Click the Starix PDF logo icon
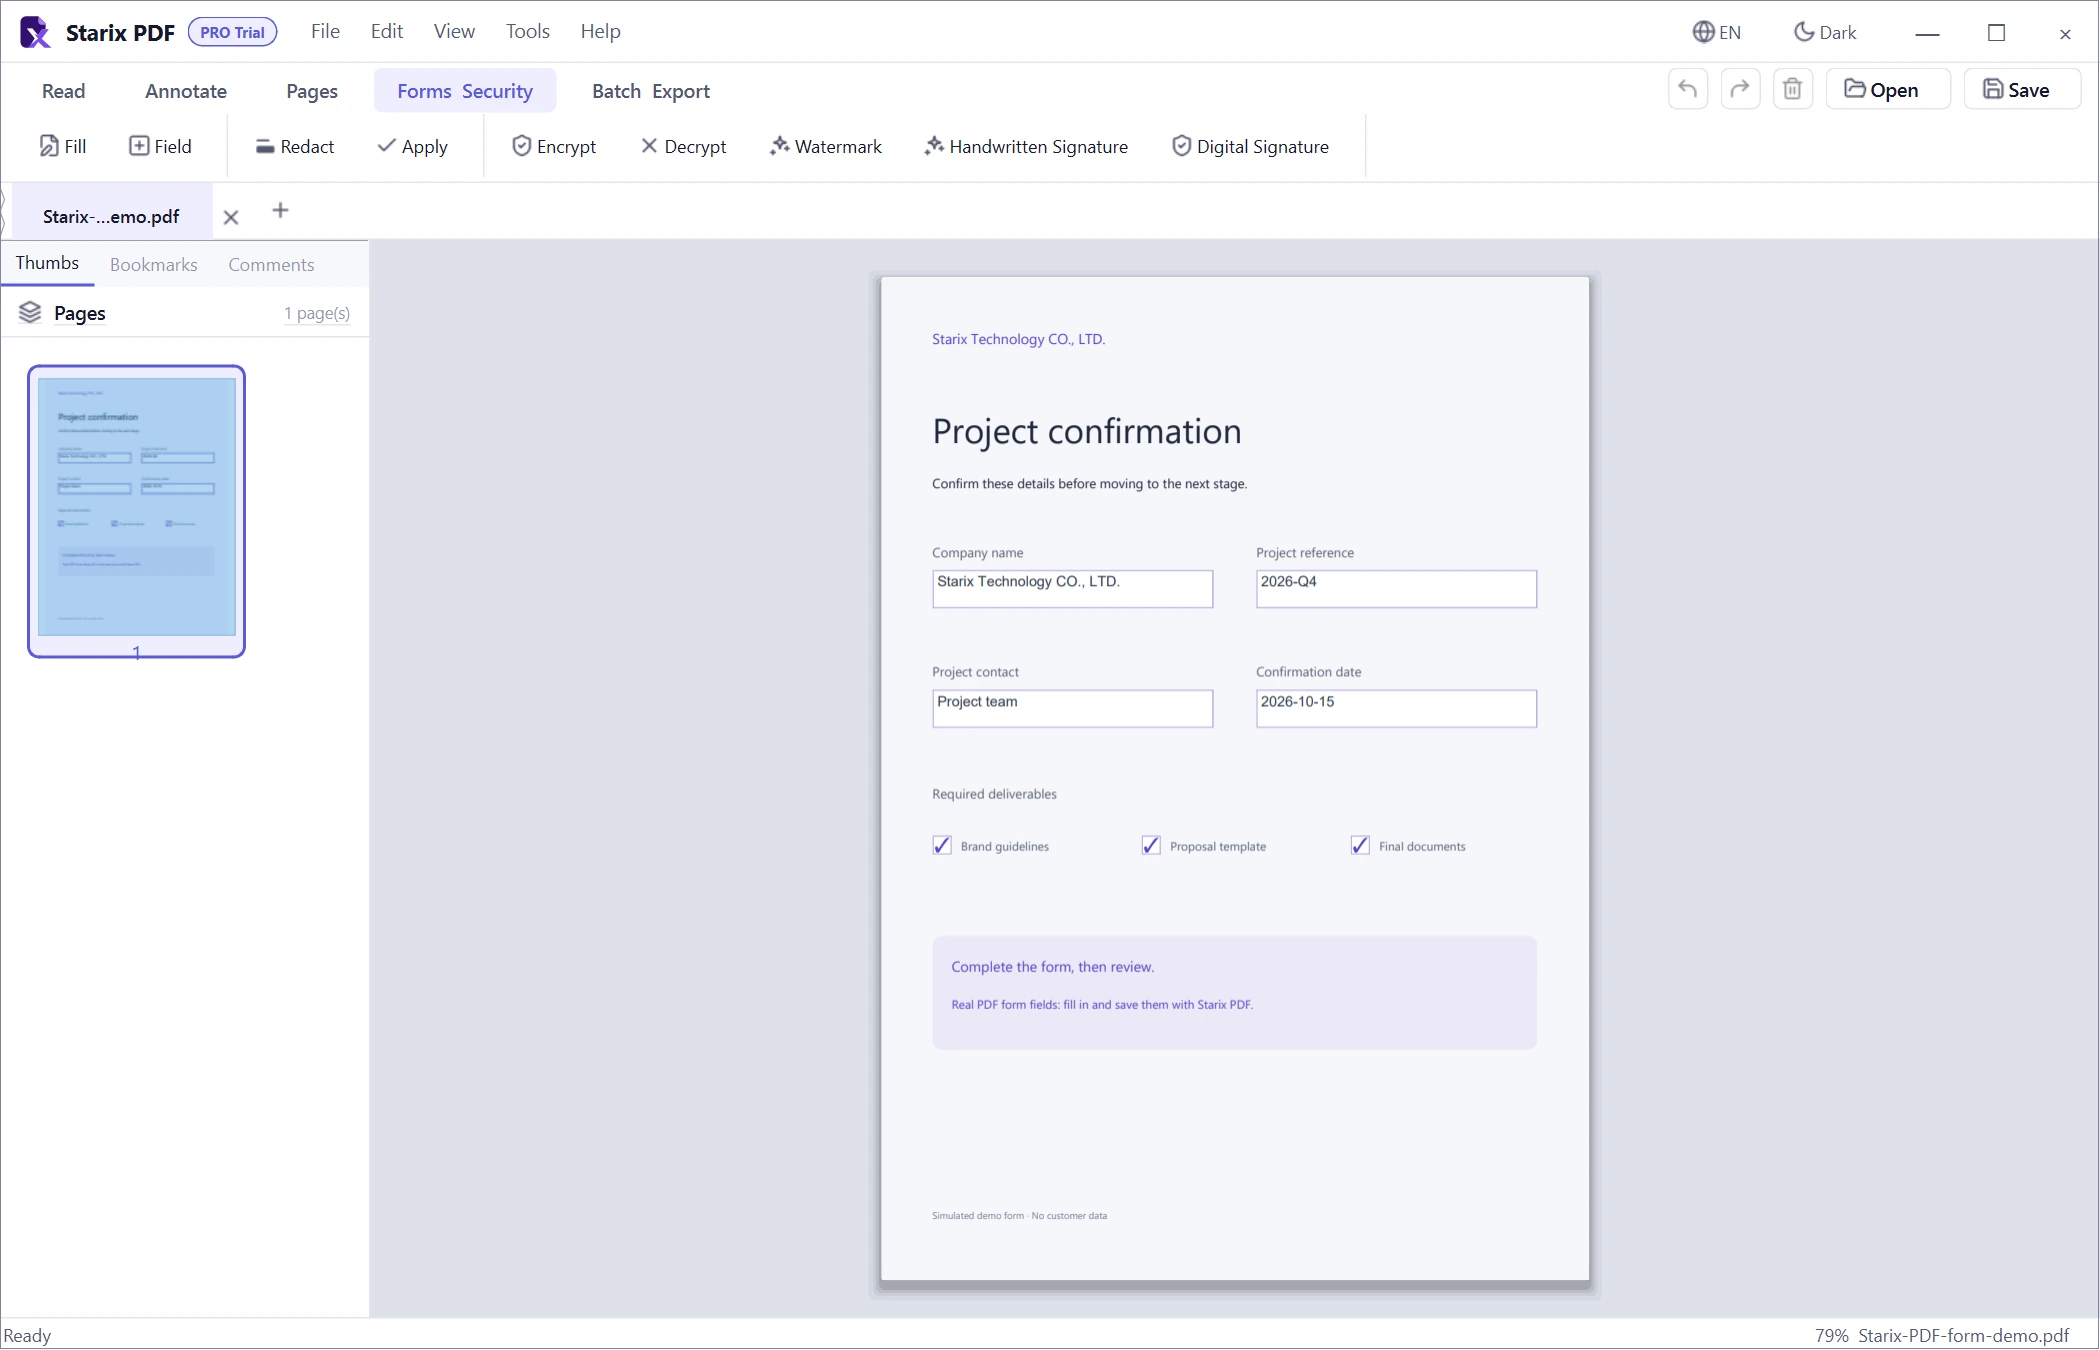The image size is (2100, 1350). 35,32
